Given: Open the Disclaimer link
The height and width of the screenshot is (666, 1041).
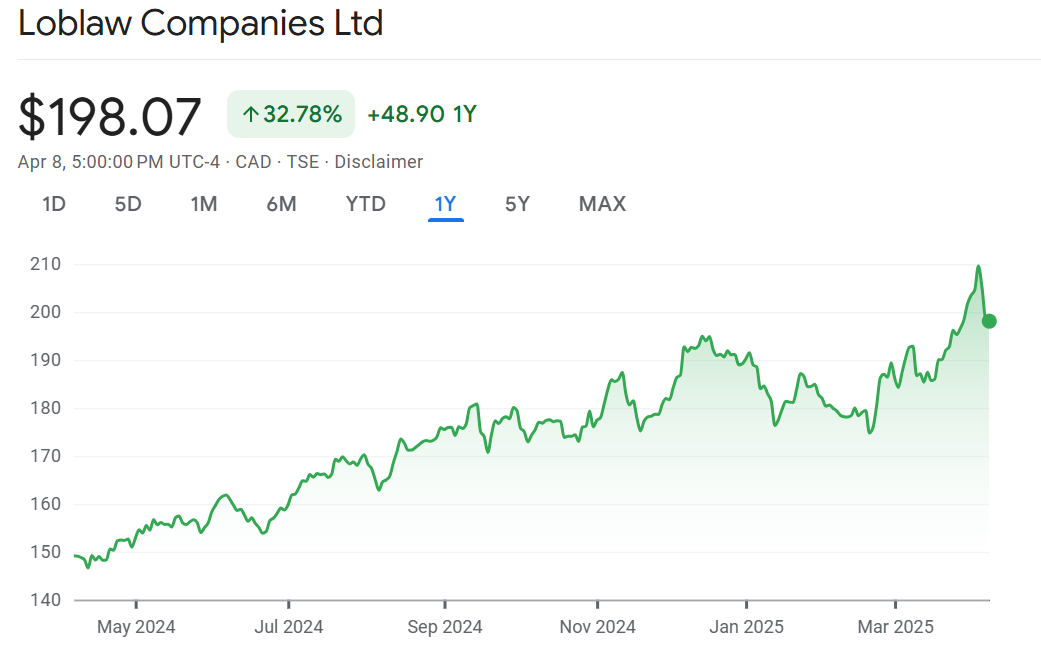Looking at the screenshot, I should point(378,162).
